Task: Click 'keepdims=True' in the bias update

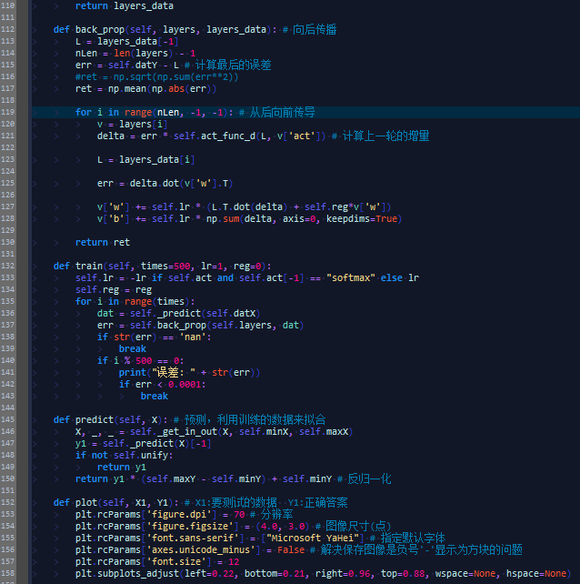Action: pos(361,219)
